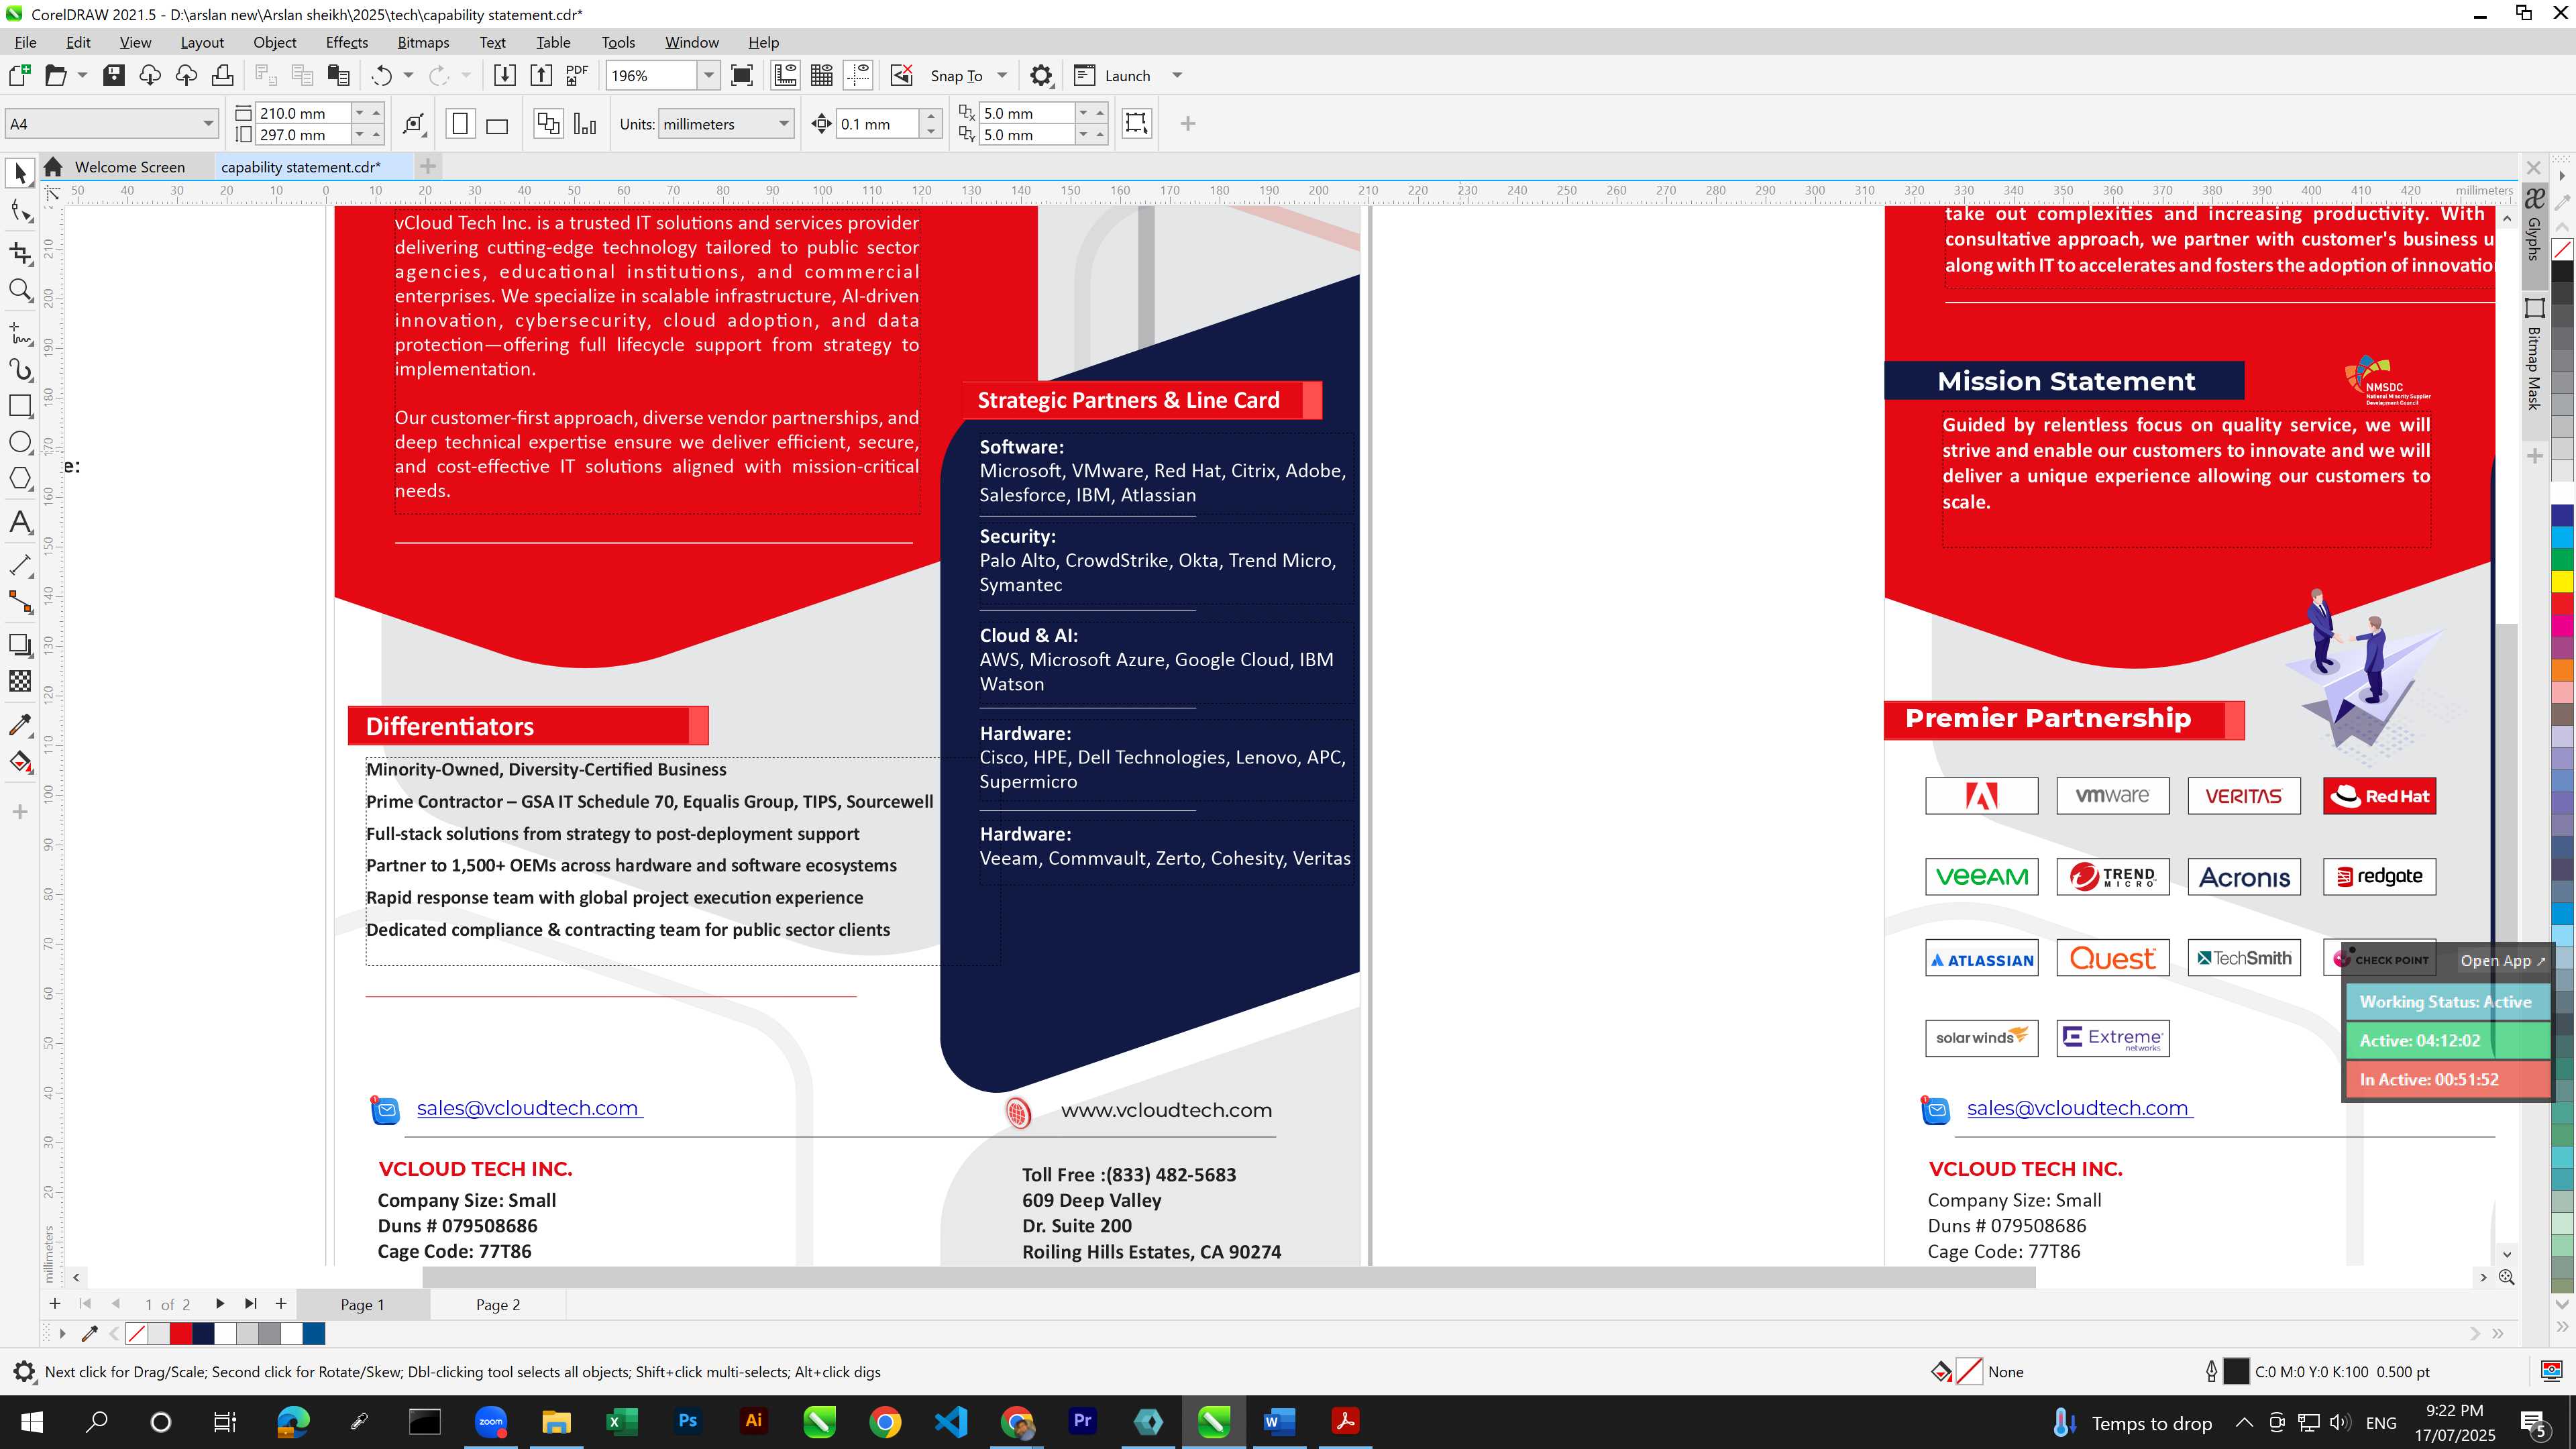Pick the red swatch in document palette

click(x=181, y=1333)
